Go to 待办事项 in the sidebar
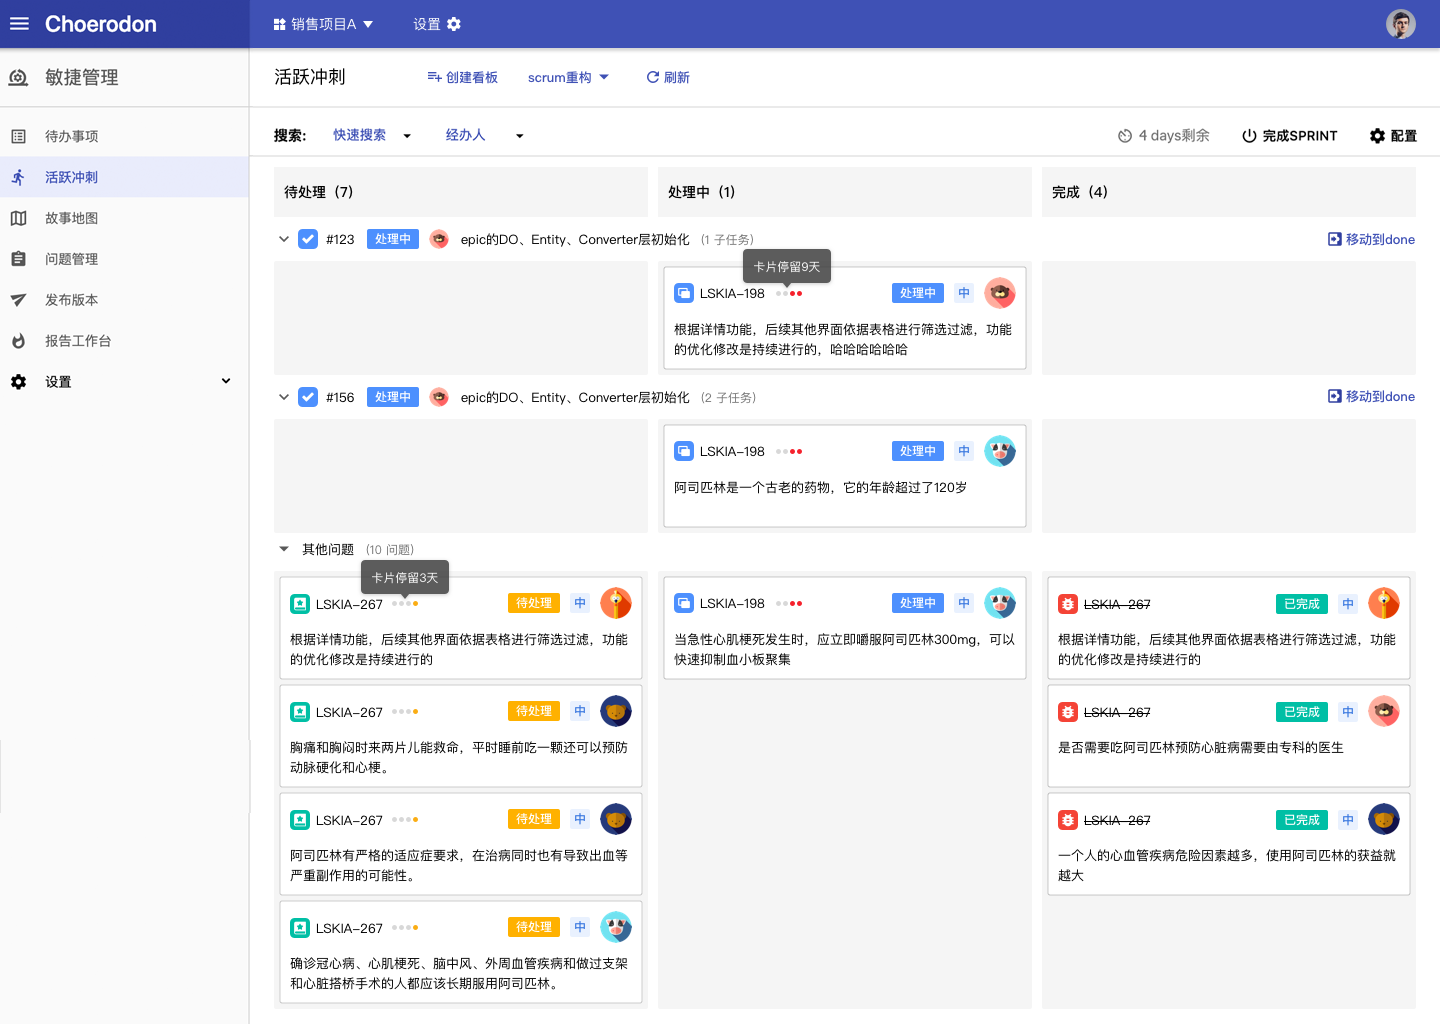This screenshot has width=1440, height=1024. (124, 136)
